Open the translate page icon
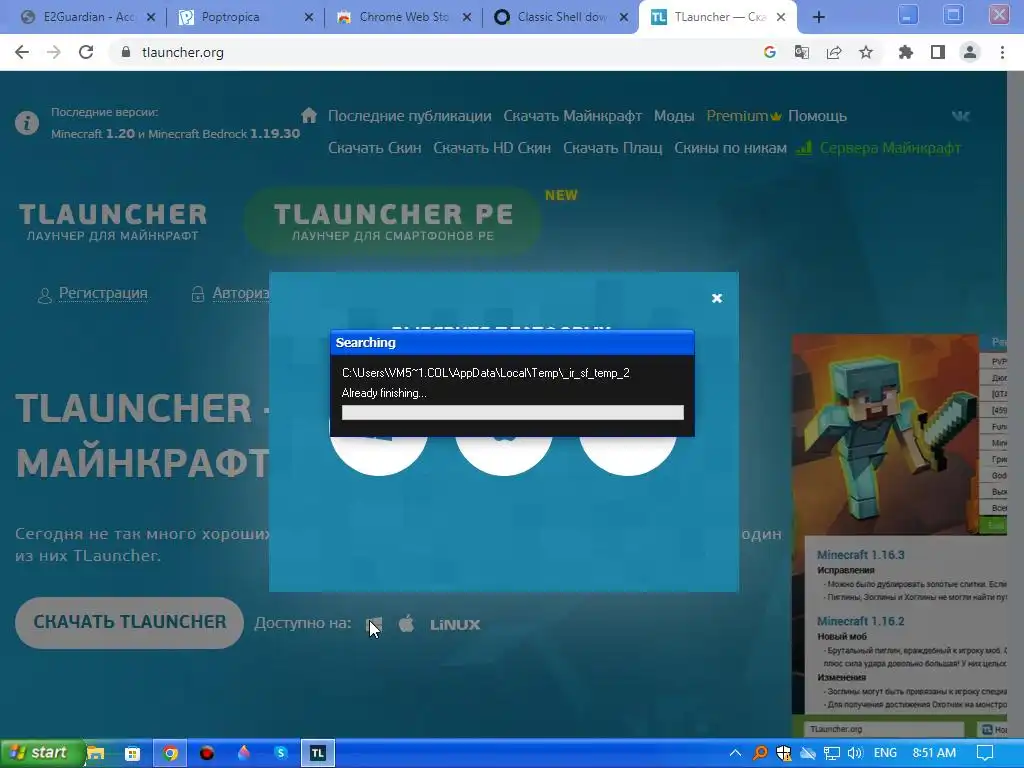Image resolution: width=1024 pixels, height=768 pixels. click(x=801, y=52)
